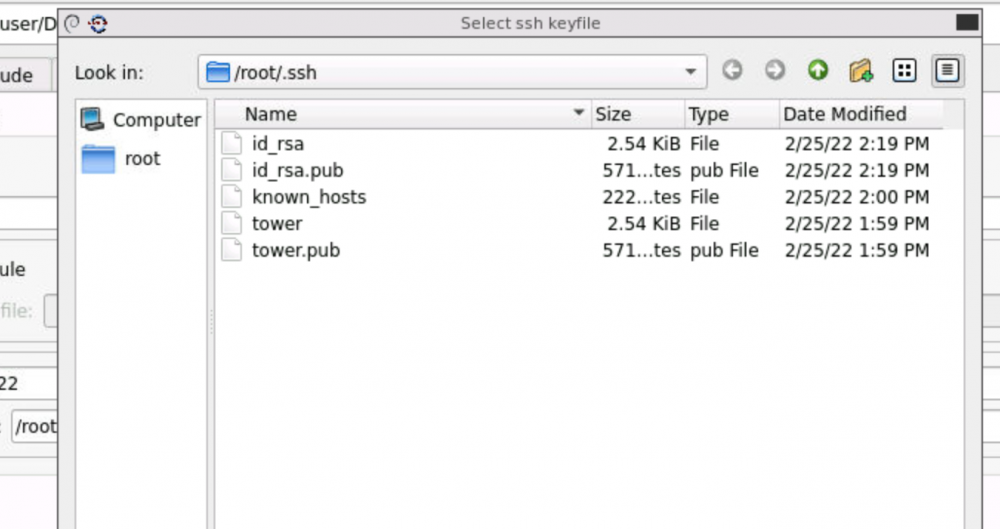Image resolution: width=1000 pixels, height=529 pixels.
Task: Click the file icon beside id_rsa.pub
Action: 232,170
